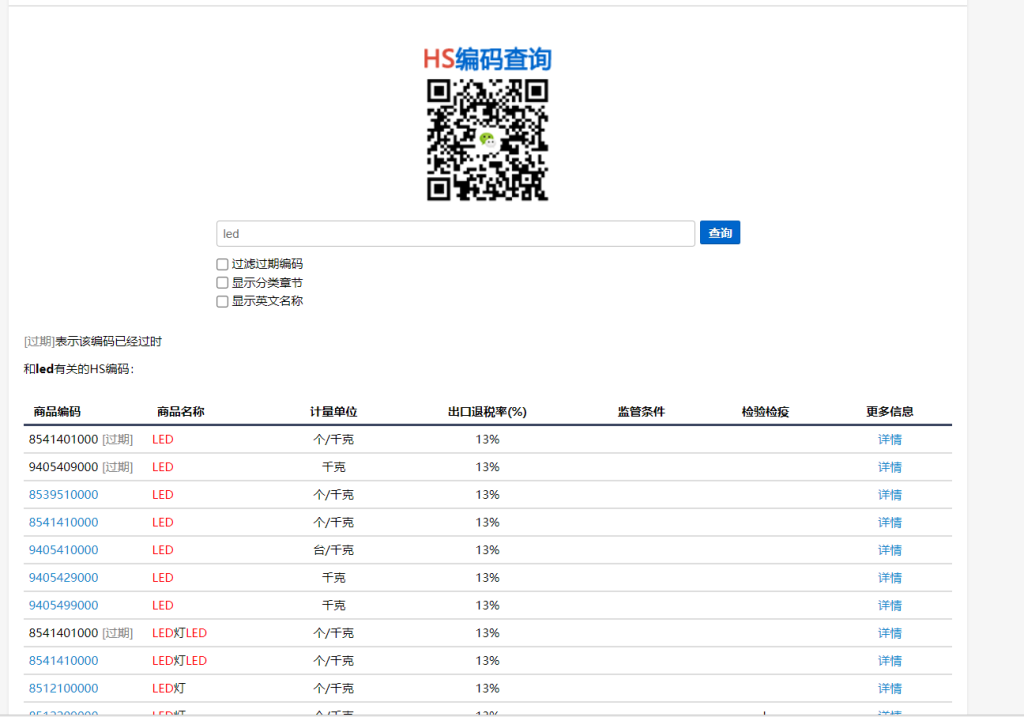Click the HS编码查询 logo title
The width and height of the screenshot is (1024, 717).
point(487,59)
